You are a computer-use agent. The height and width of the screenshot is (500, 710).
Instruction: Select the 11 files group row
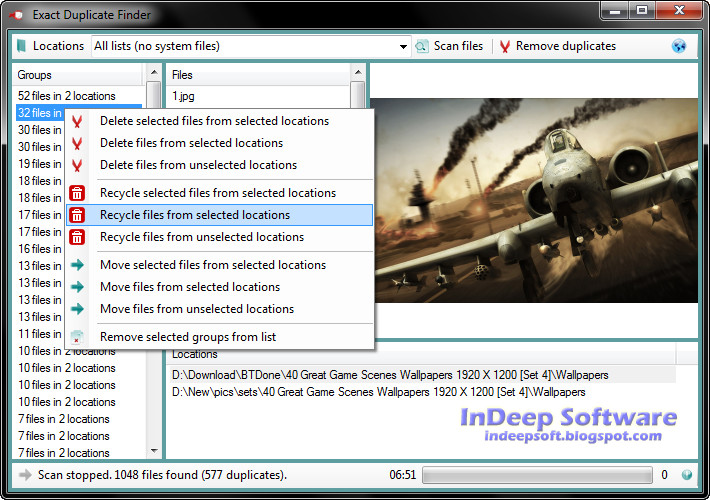click(x=40, y=334)
